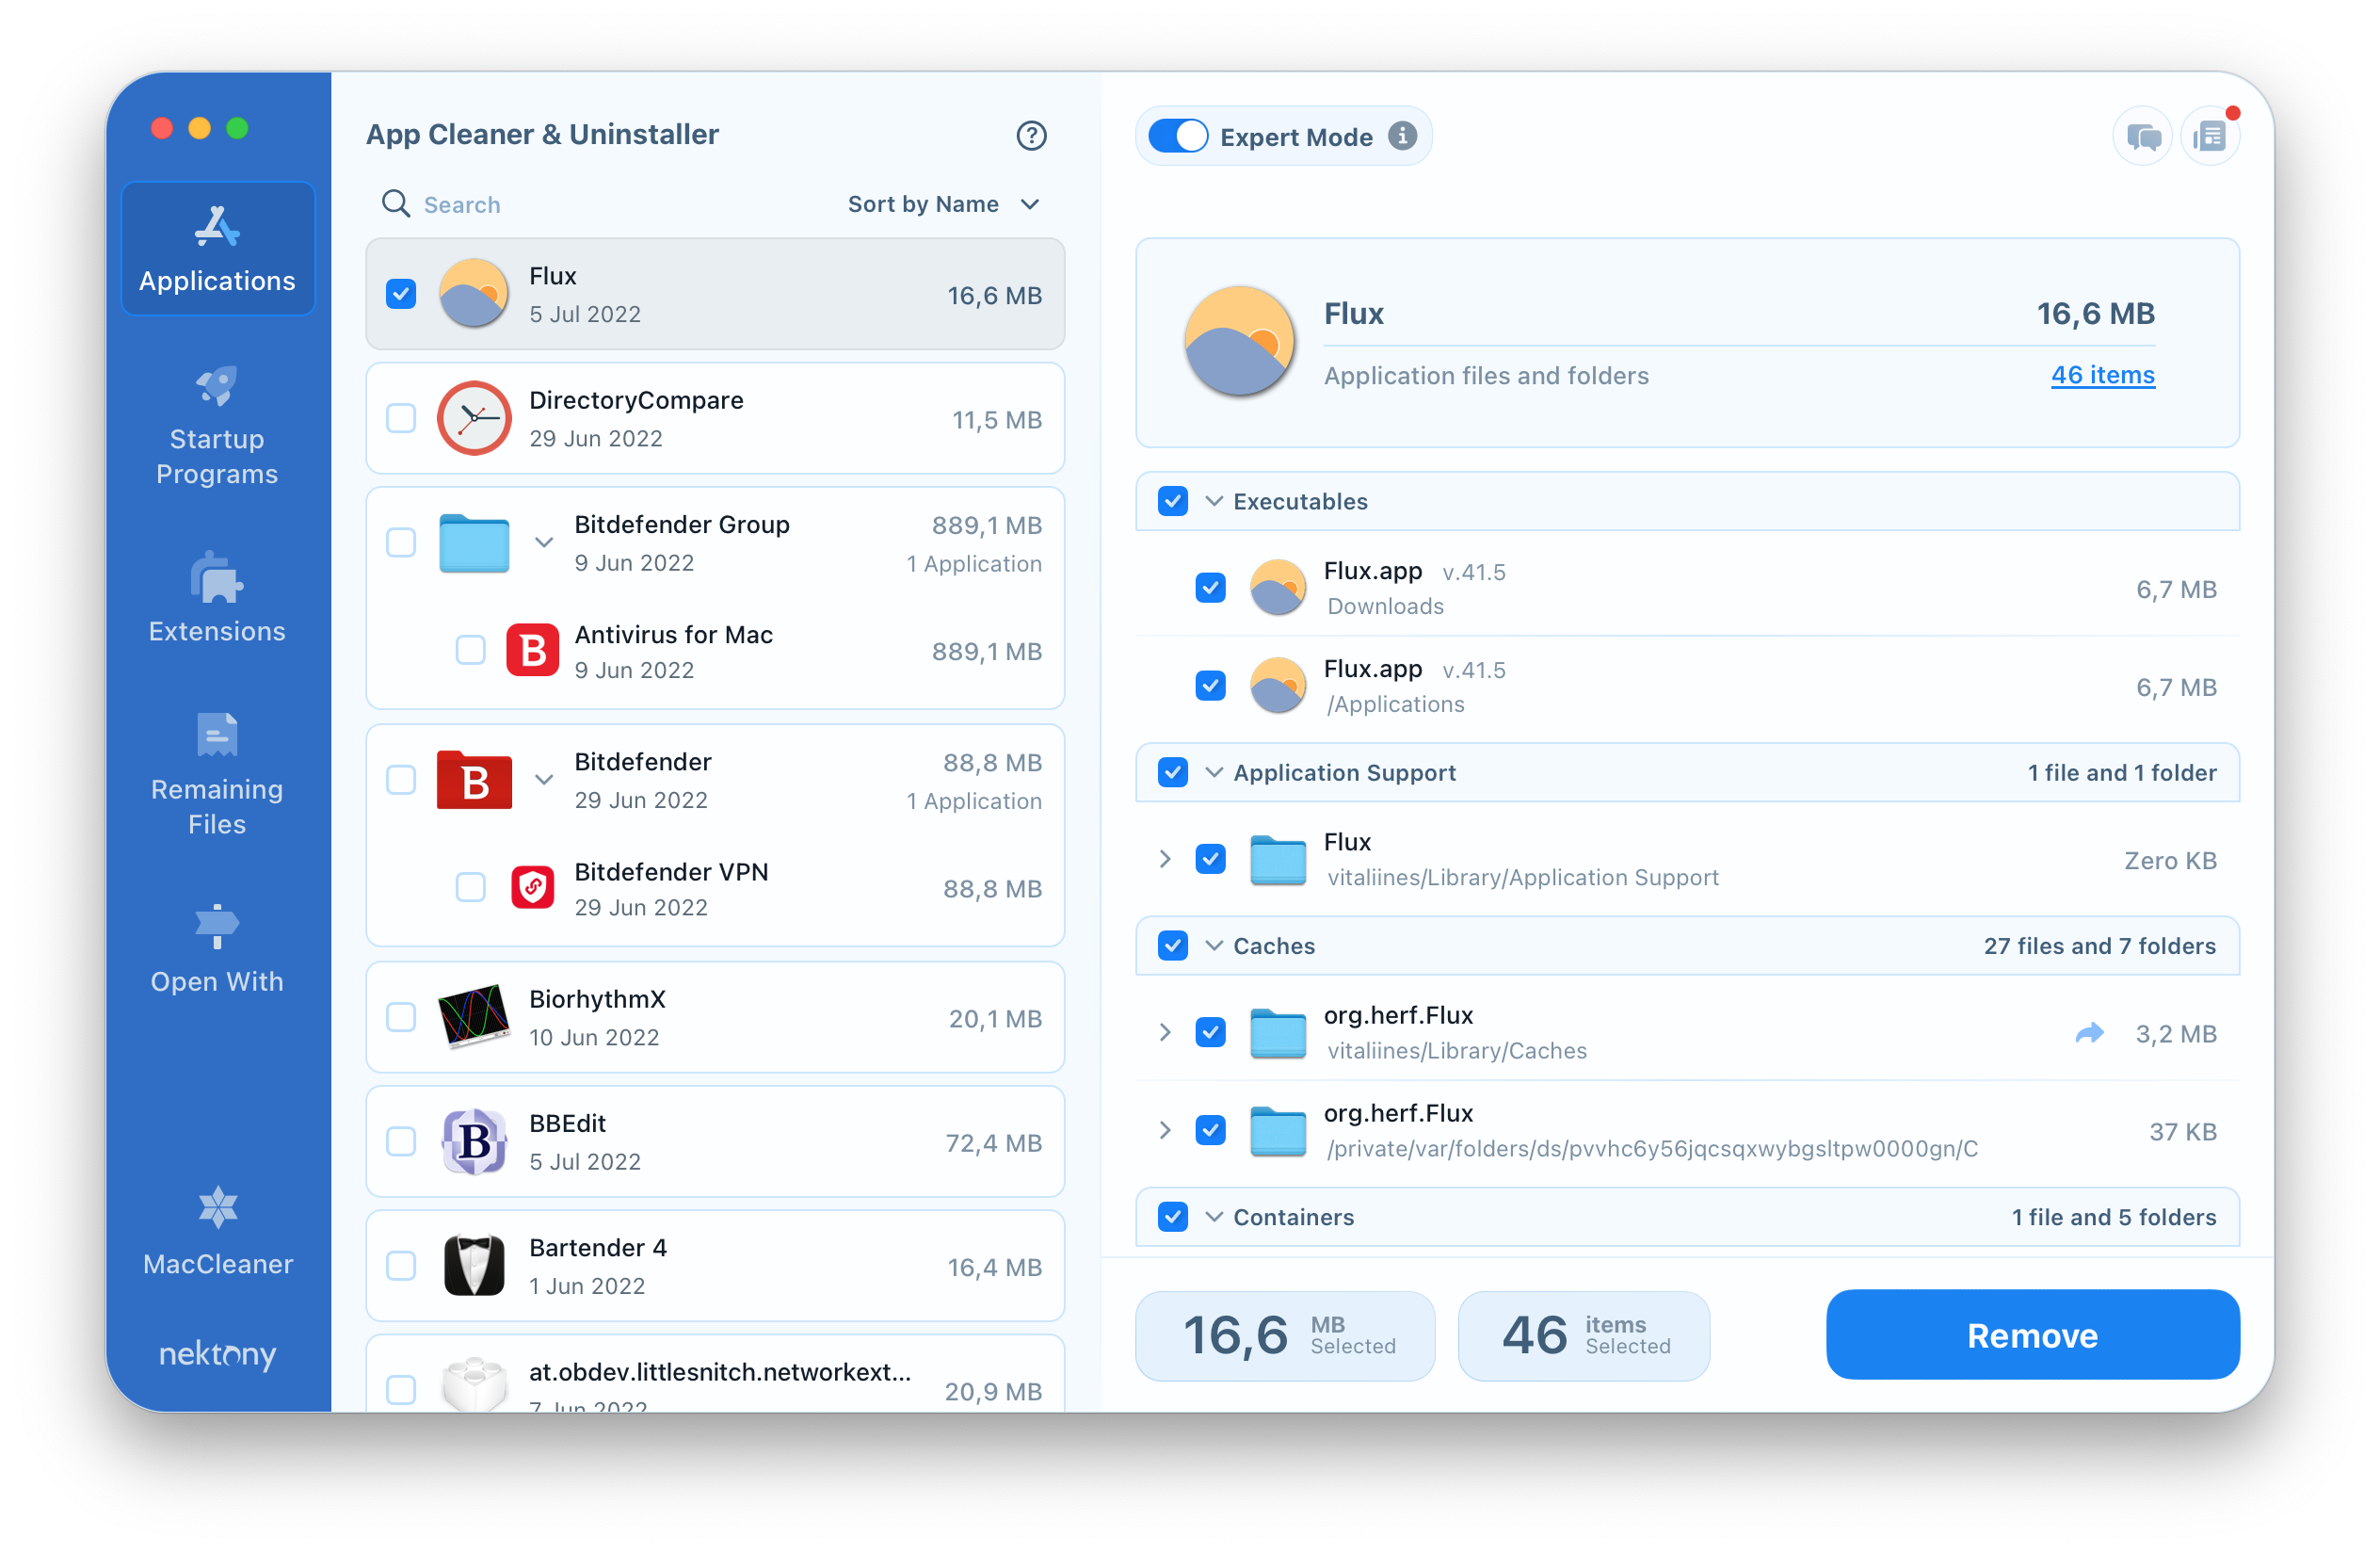Screen dimensions: 2380x1552
Task: Open Sort by Name dropdown
Action: (941, 203)
